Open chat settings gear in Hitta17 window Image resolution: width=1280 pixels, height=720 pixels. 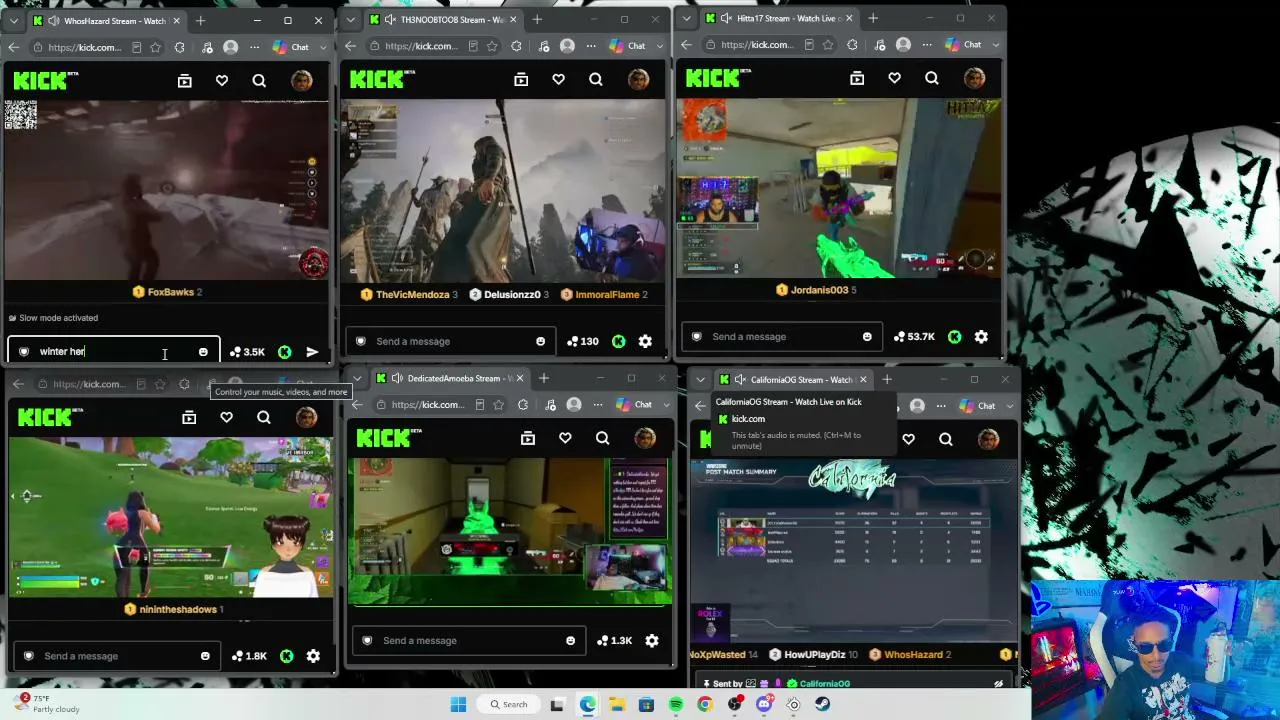(981, 337)
